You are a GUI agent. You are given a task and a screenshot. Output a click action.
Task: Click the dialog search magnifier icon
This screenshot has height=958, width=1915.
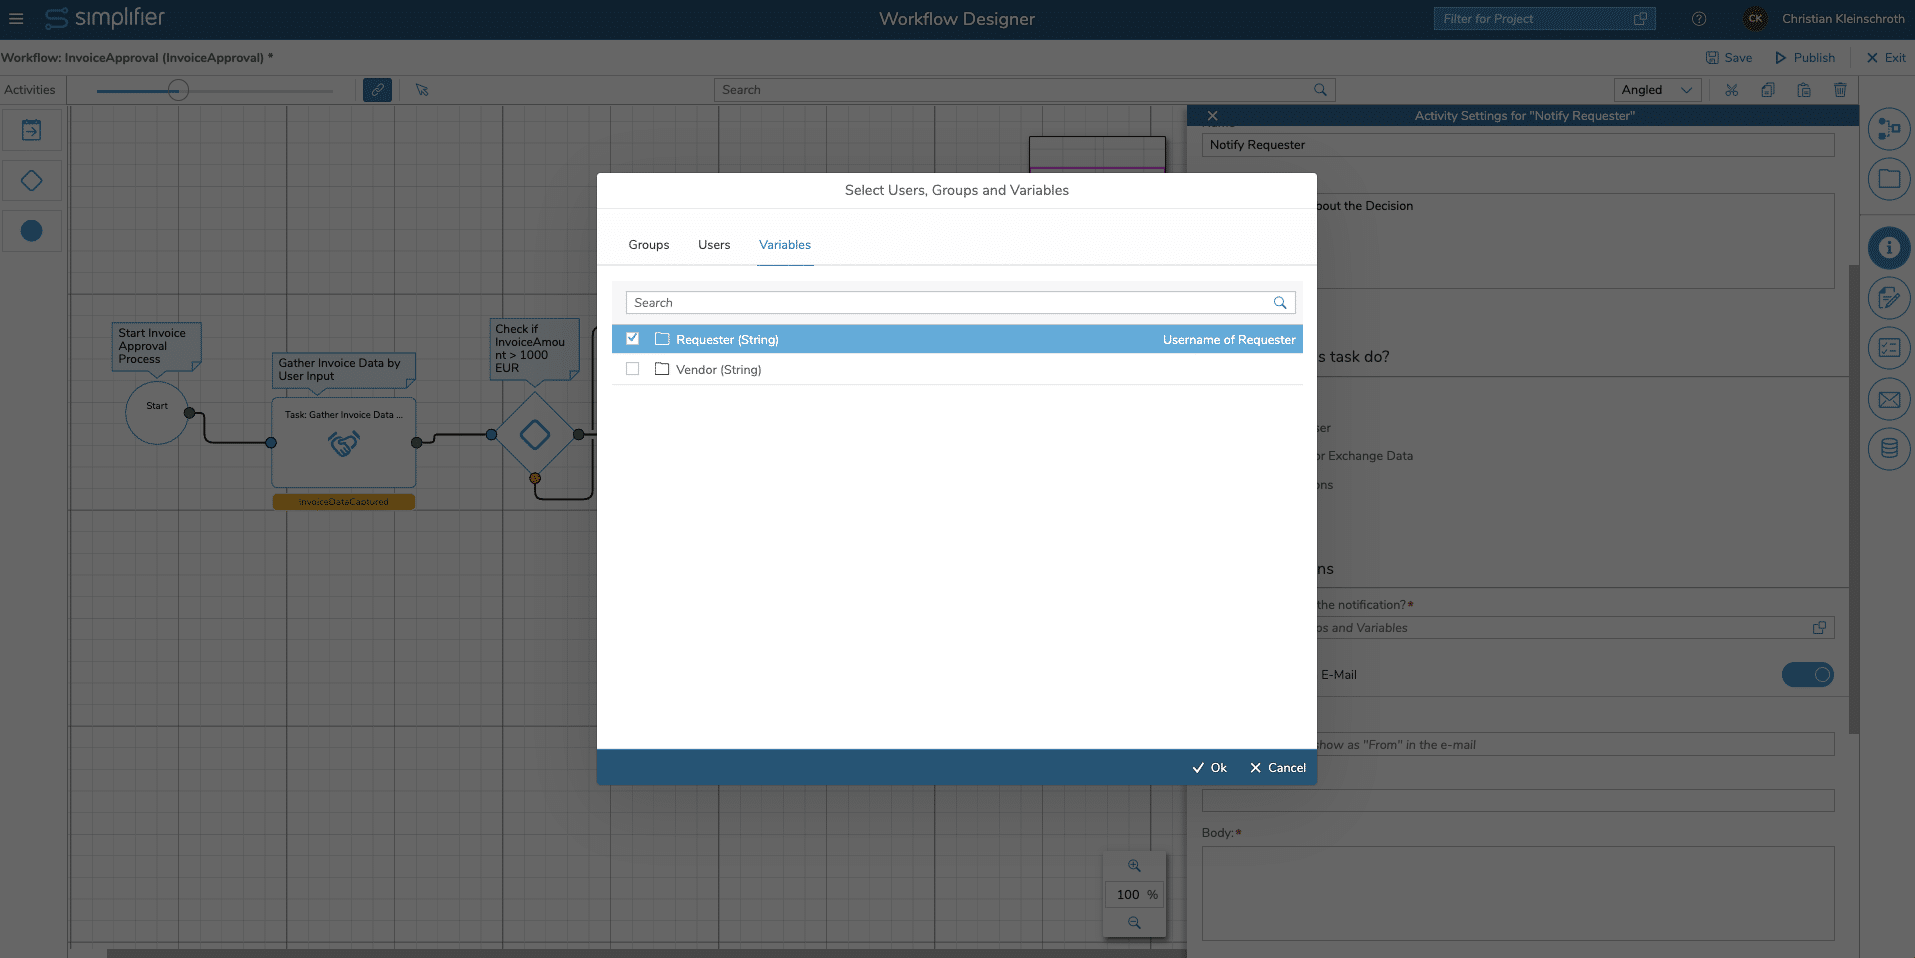(x=1280, y=303)
